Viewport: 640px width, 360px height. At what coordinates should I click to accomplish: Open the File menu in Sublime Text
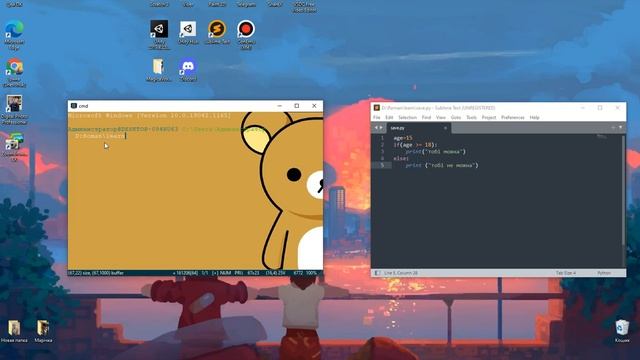pos(377,118)
